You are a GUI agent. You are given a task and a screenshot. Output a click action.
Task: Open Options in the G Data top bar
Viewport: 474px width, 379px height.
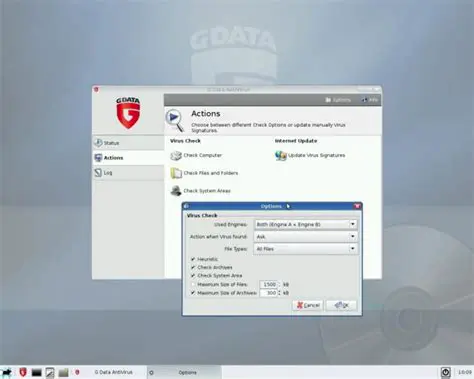pyautogui.click(x=338, y=100)
